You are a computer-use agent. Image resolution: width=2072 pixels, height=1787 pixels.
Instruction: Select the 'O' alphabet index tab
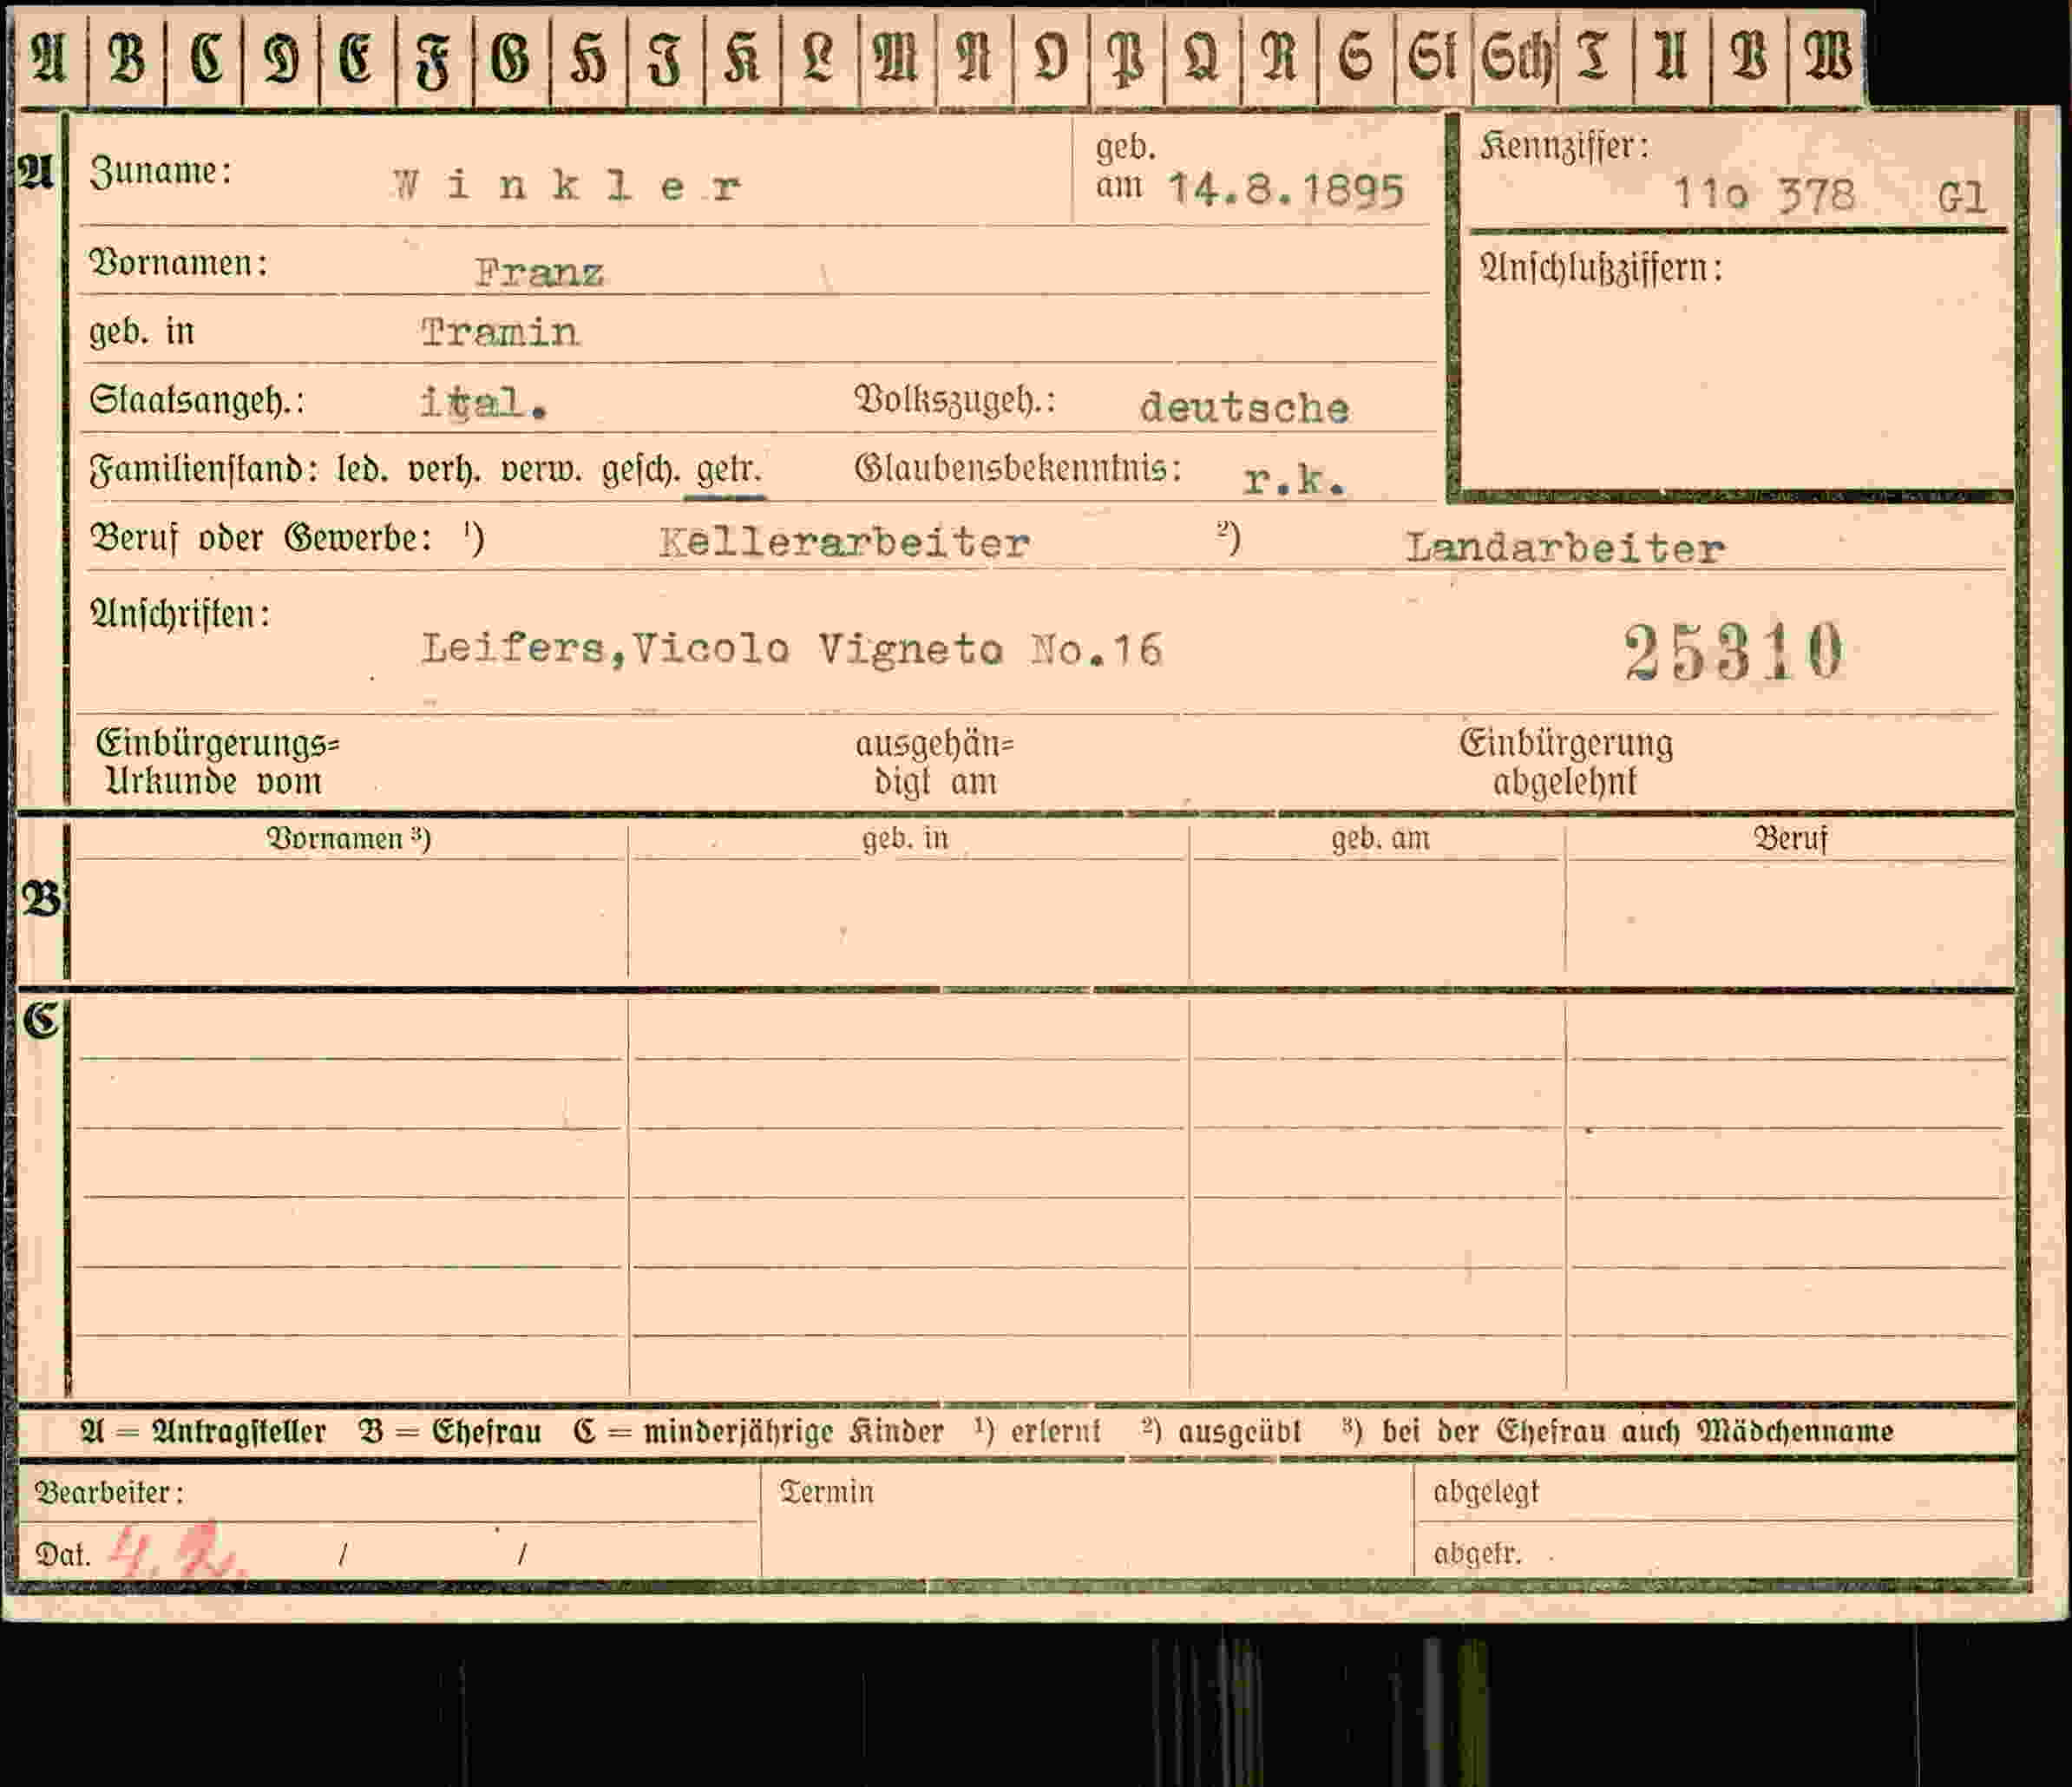[1051, 58]
